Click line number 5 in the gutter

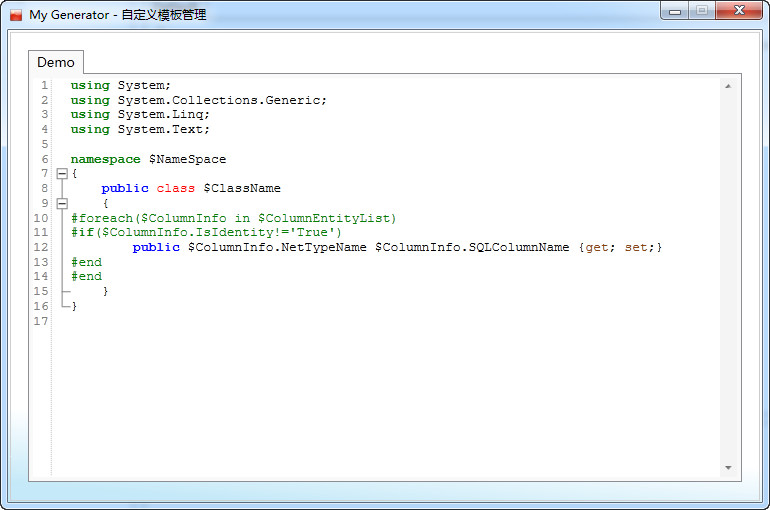(x=45, y=144)
